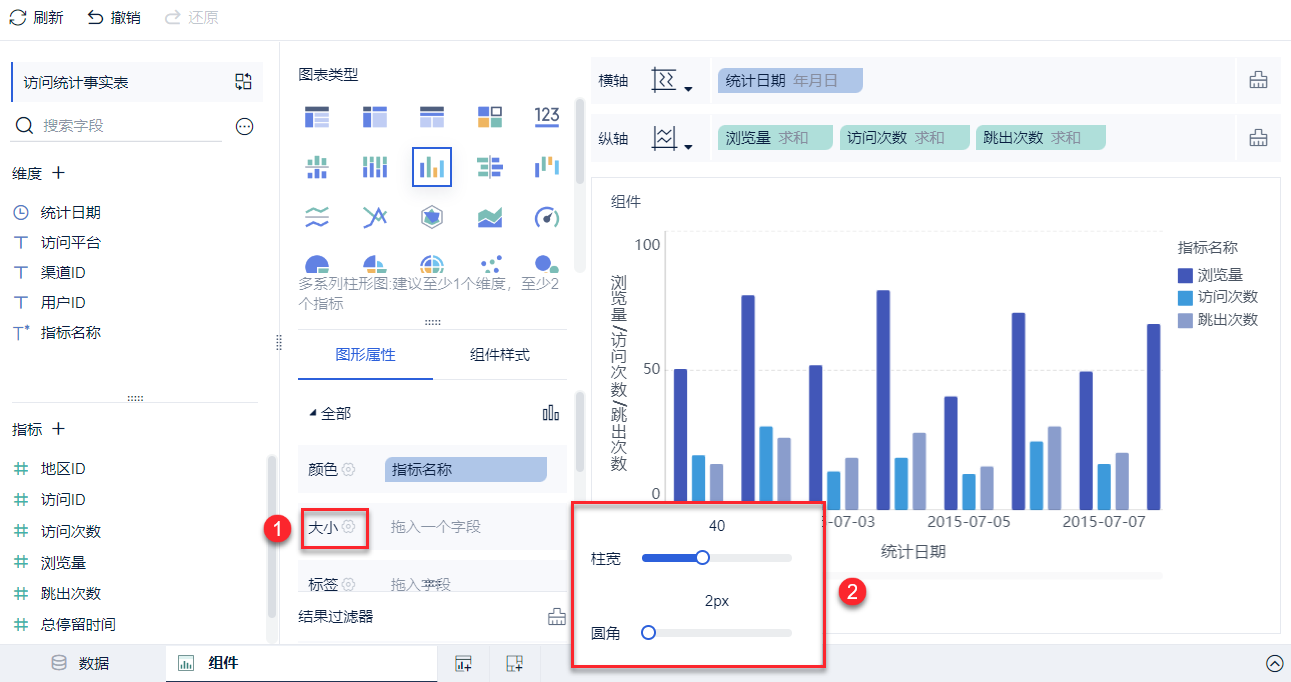This screenshot has height=682, width=1291.
Task: Click the table switch icon beside 访问统计事实表
Action: [243, 82]
